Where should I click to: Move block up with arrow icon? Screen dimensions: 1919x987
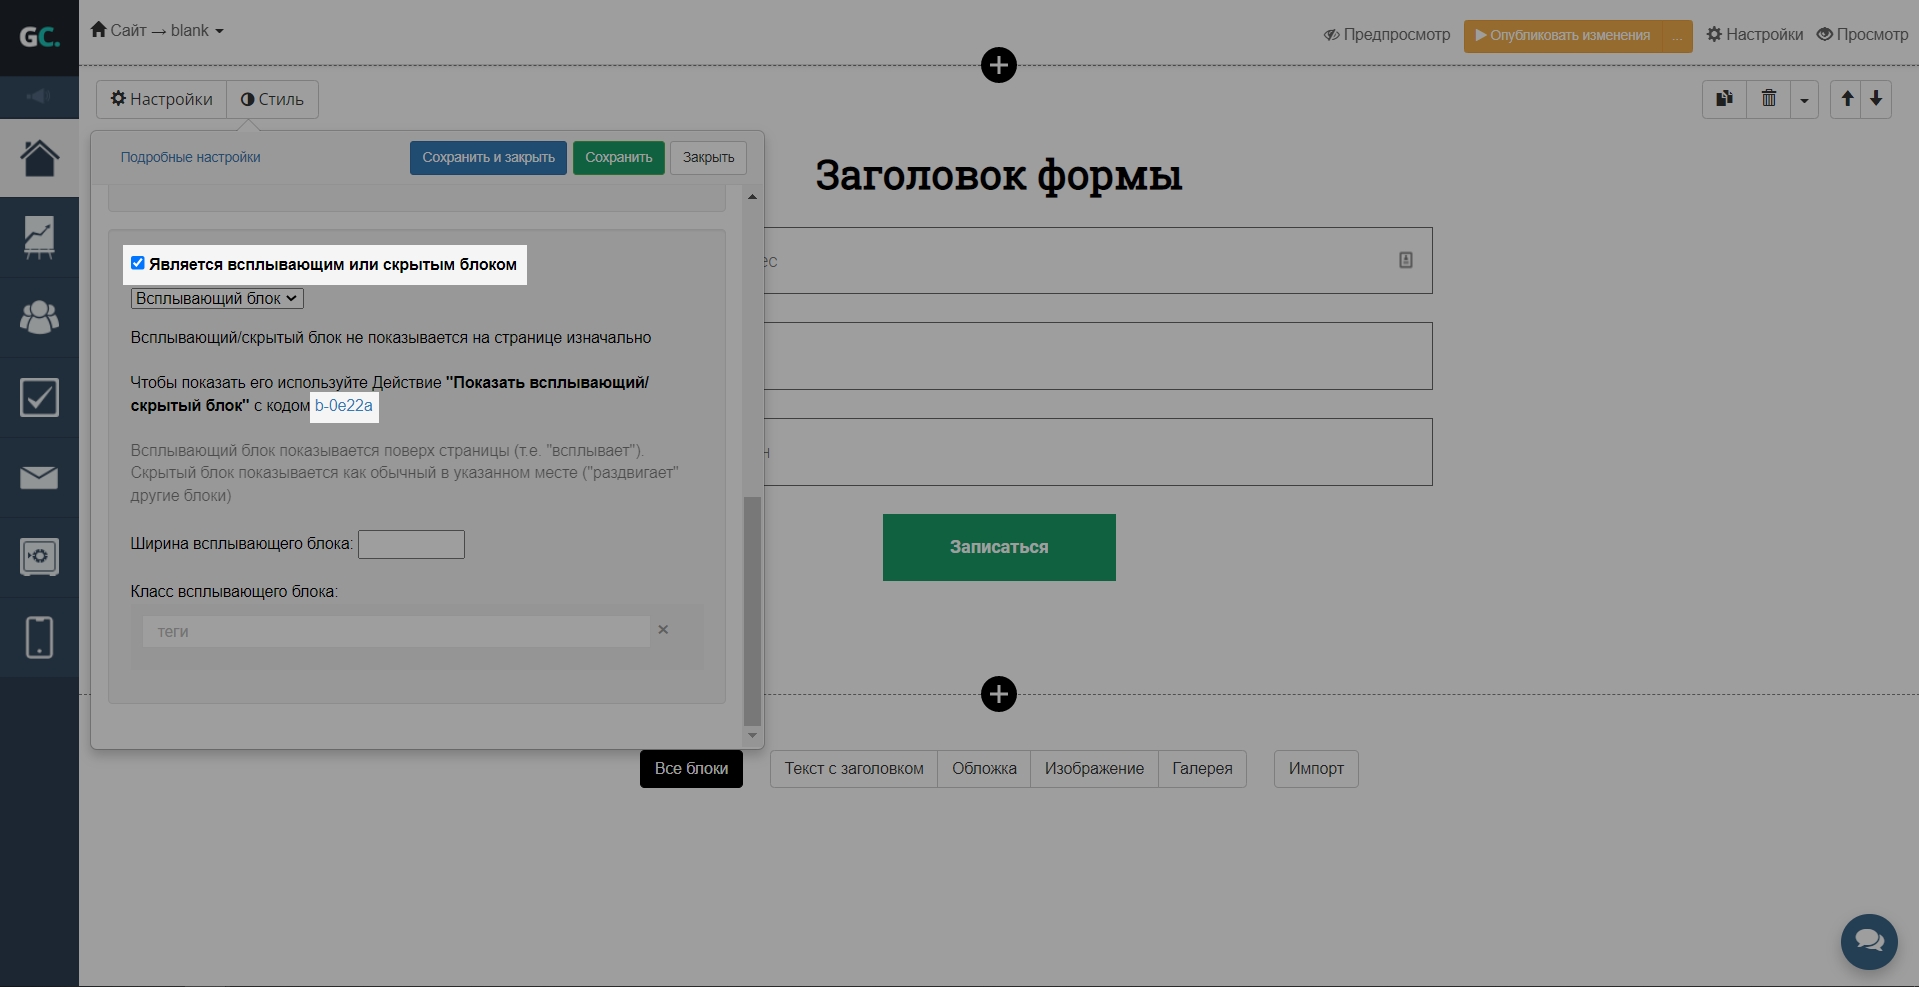(x=1847, y=99)
